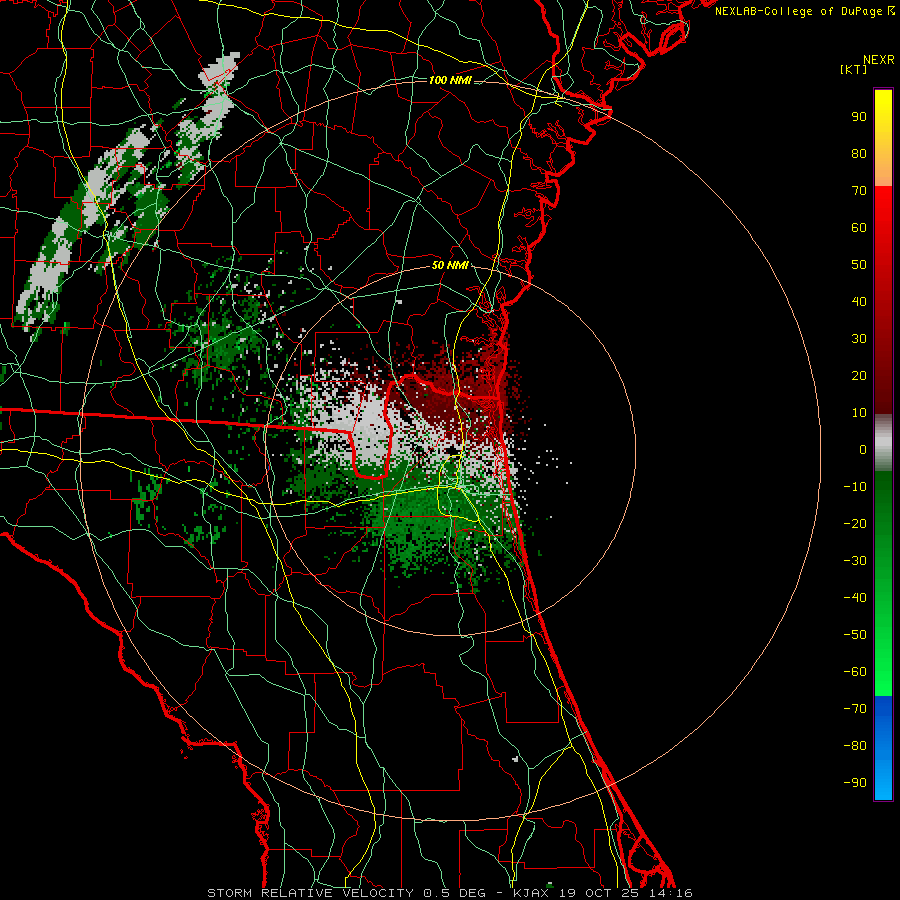Viewport: 900px width, 900px height.
Task: Click the blue bottom segment of velocity color bar
Action: [x=883, y=748]
